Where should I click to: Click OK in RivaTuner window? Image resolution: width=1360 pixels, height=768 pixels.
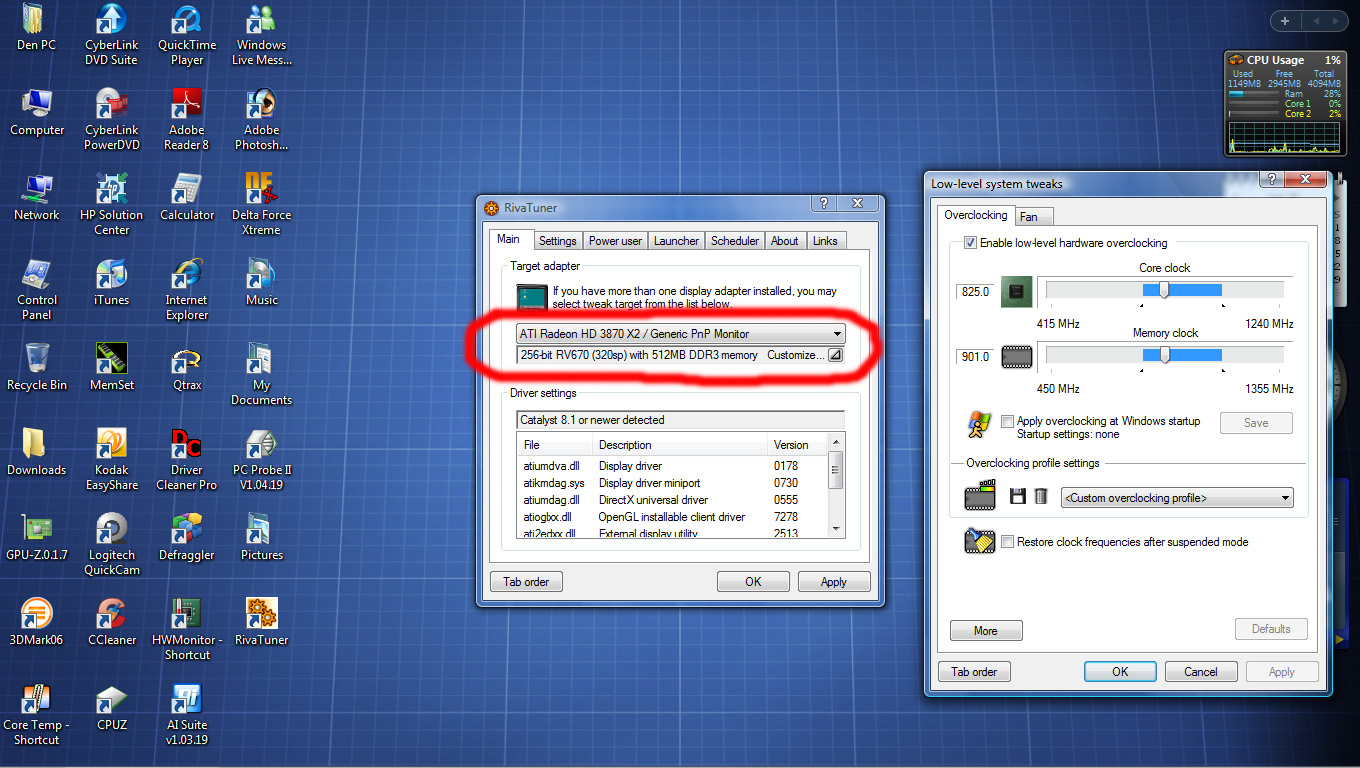[x=753, y=581]
